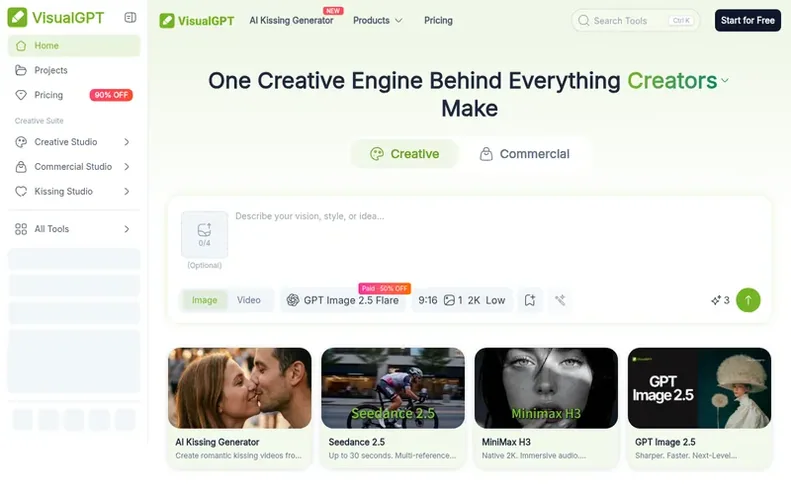Open AI Kissing Generator in top navigation
This screenshot has height=494, width=791.
pos(291,21)
